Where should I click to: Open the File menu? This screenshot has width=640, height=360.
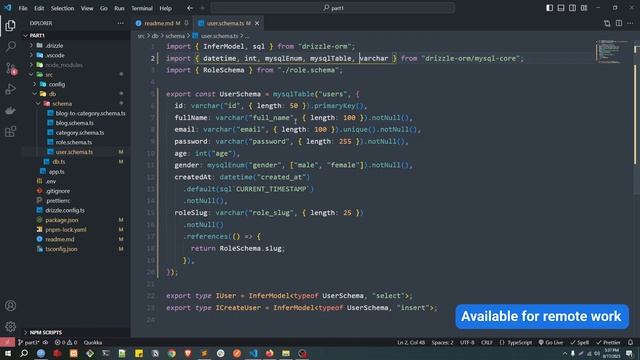click(23, 8)
